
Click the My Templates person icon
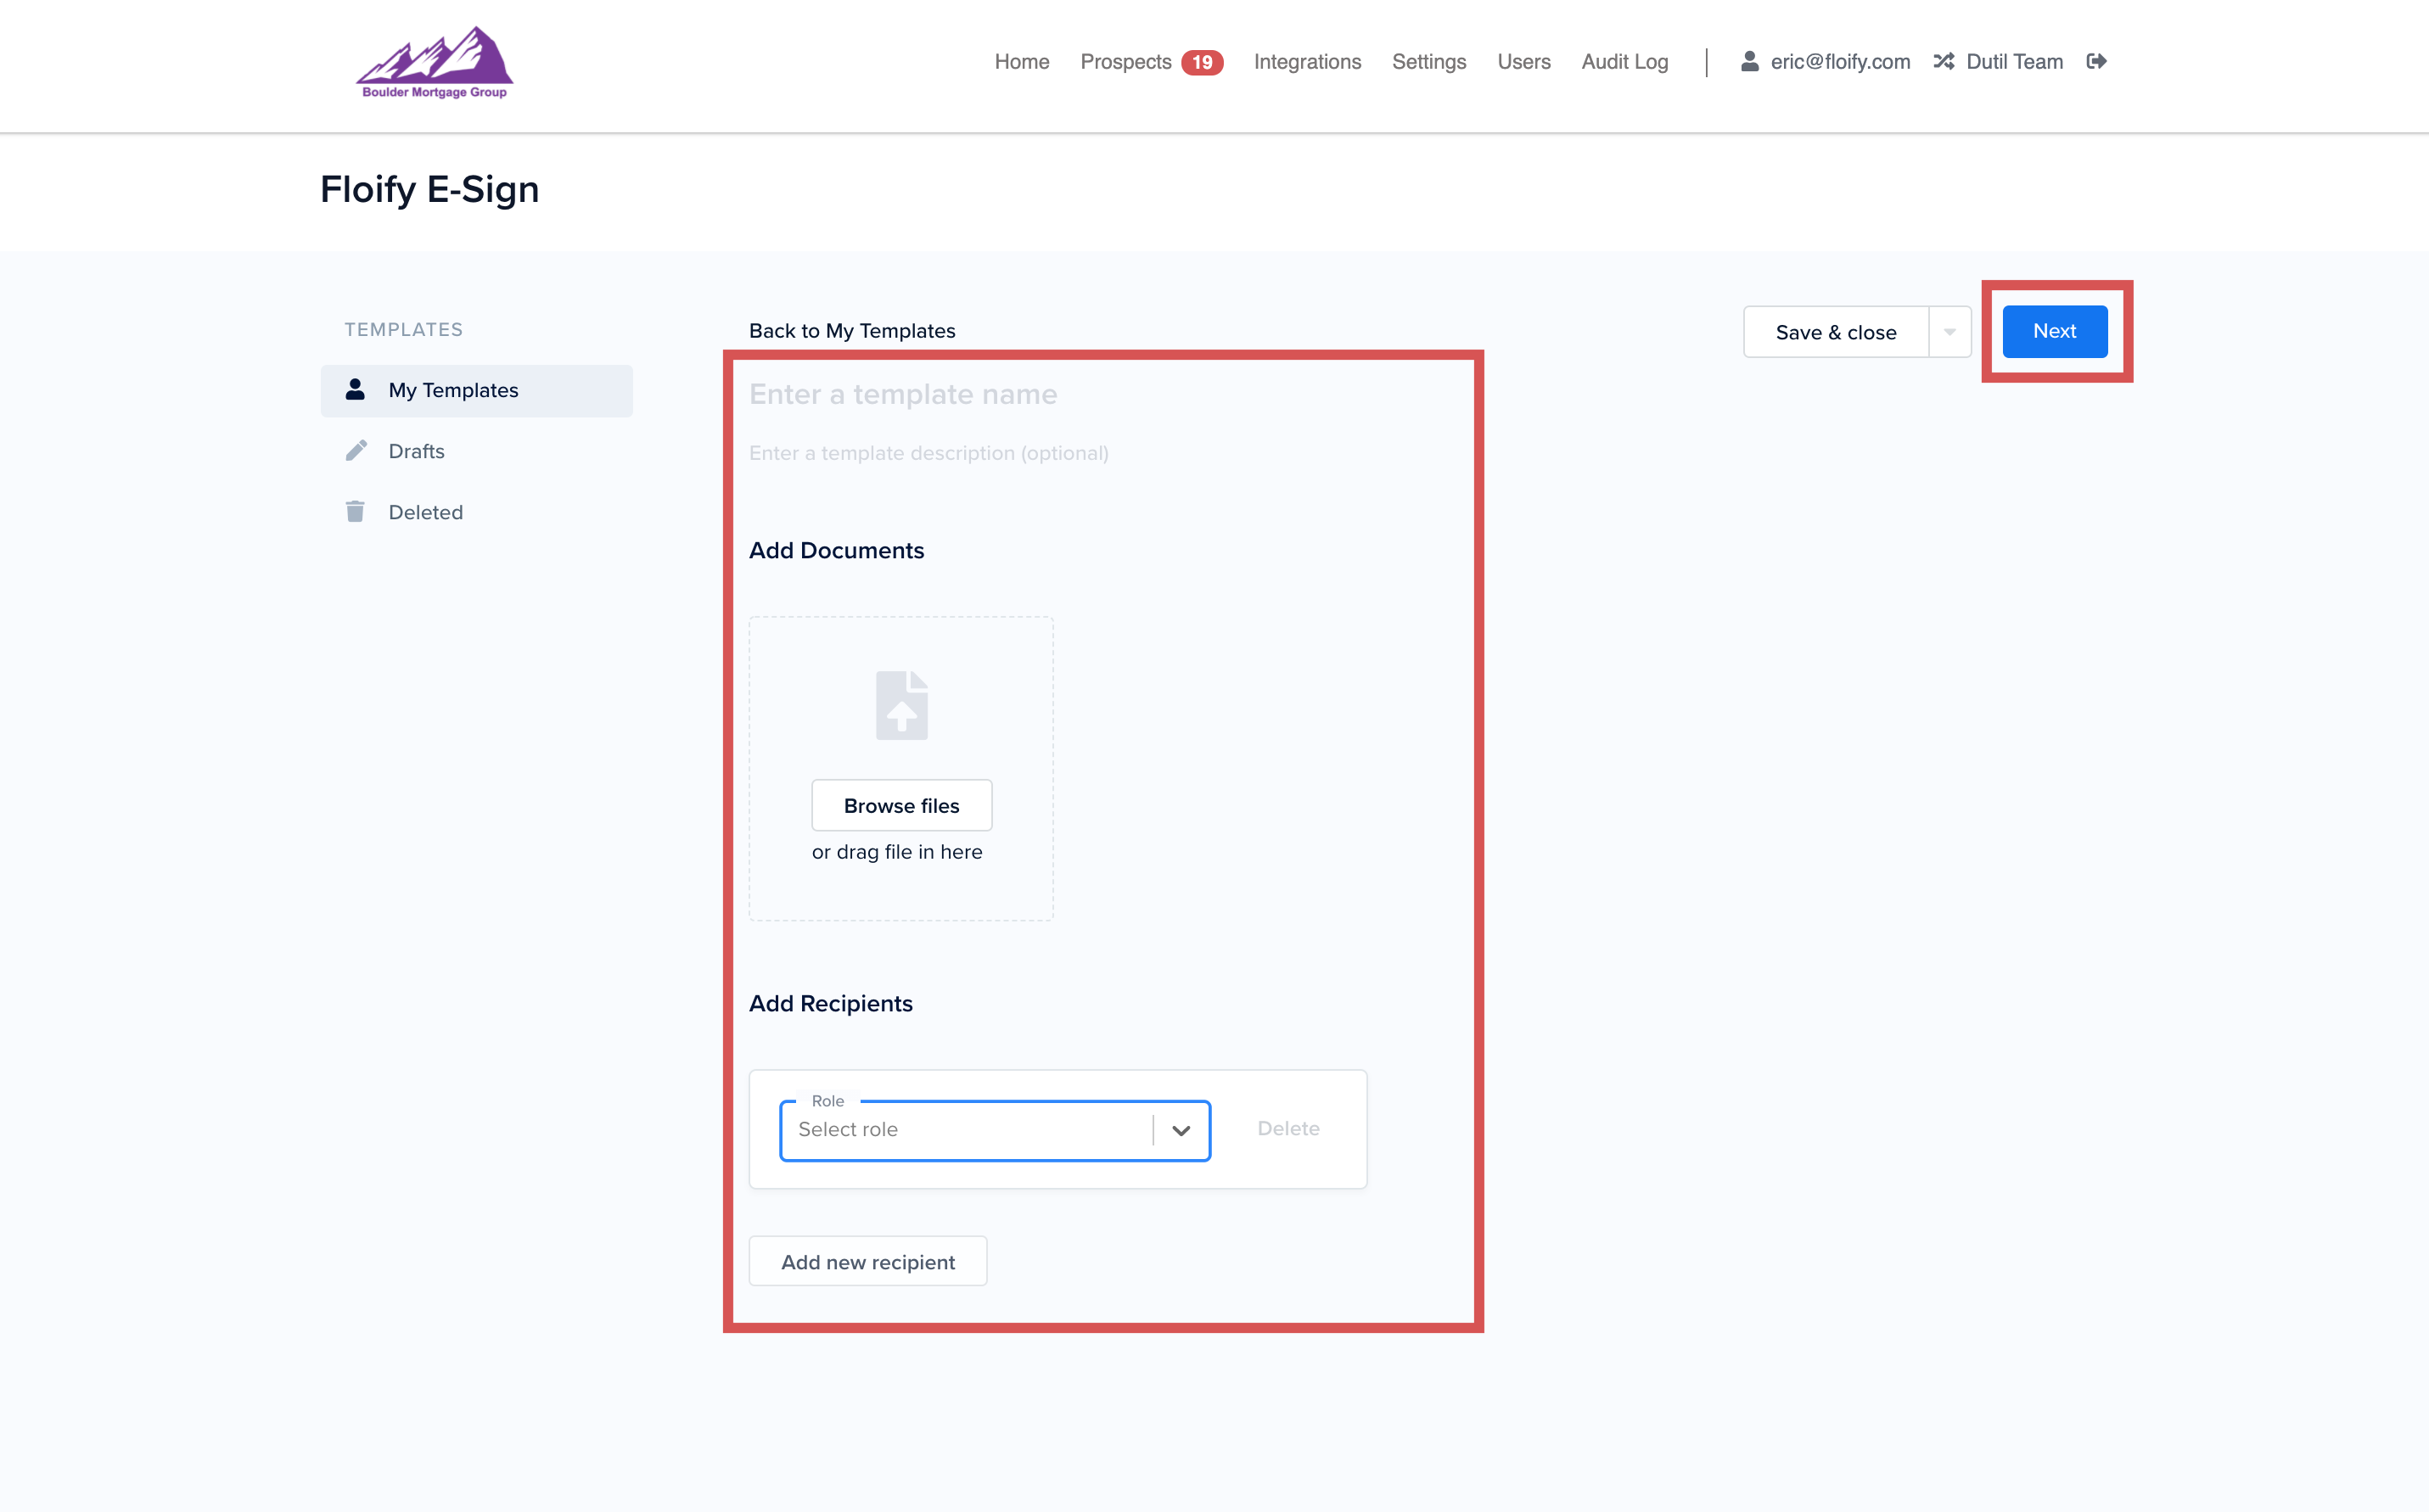click(x=355, y=390)
